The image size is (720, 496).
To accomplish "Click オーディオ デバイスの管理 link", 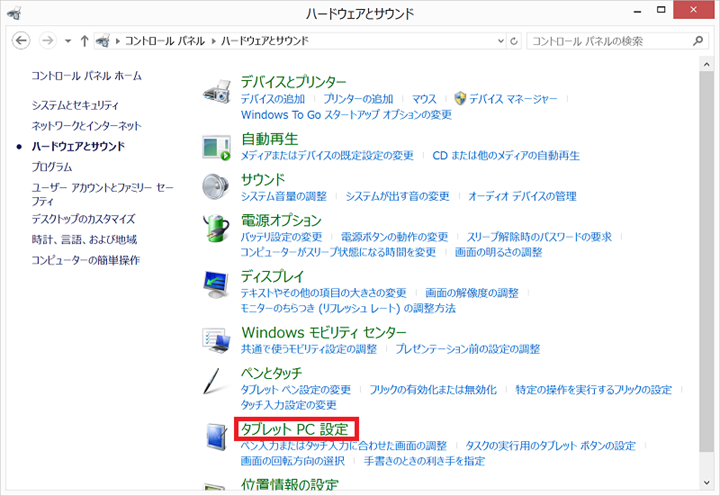I will tap(522, 197).
